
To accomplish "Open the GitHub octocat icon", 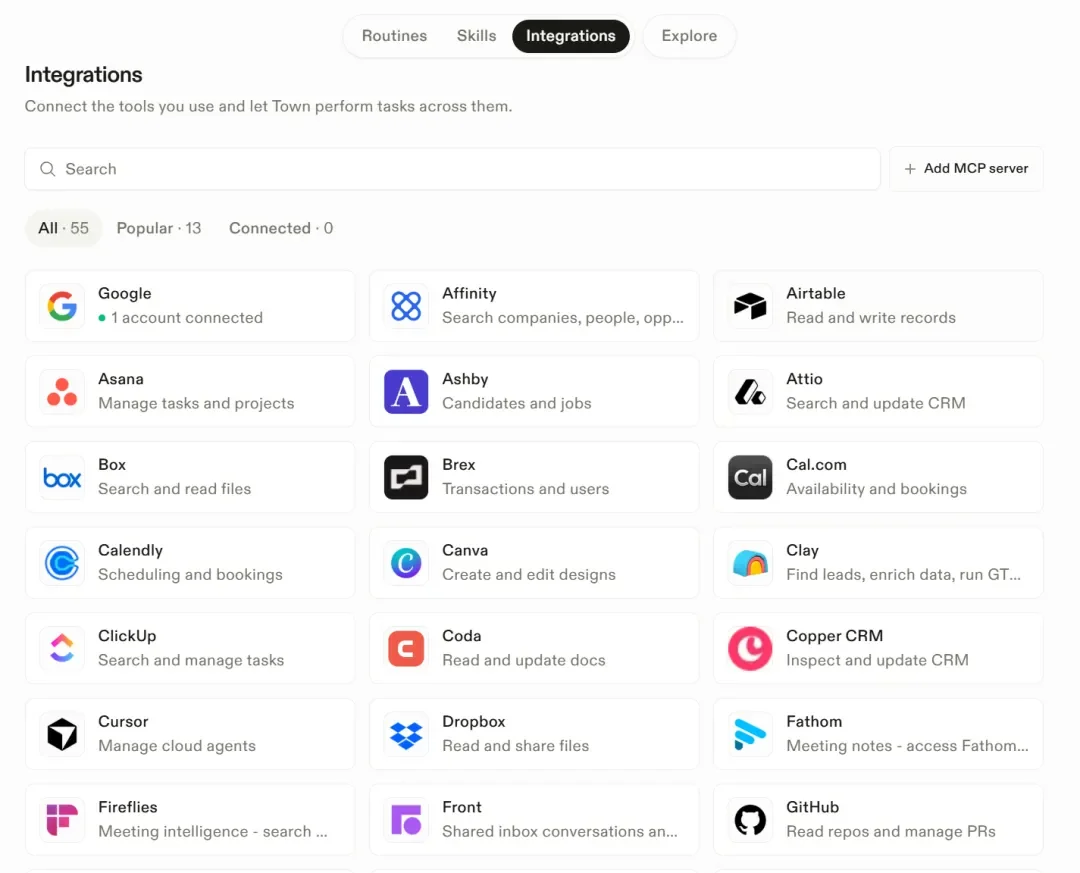I will 750,819.
